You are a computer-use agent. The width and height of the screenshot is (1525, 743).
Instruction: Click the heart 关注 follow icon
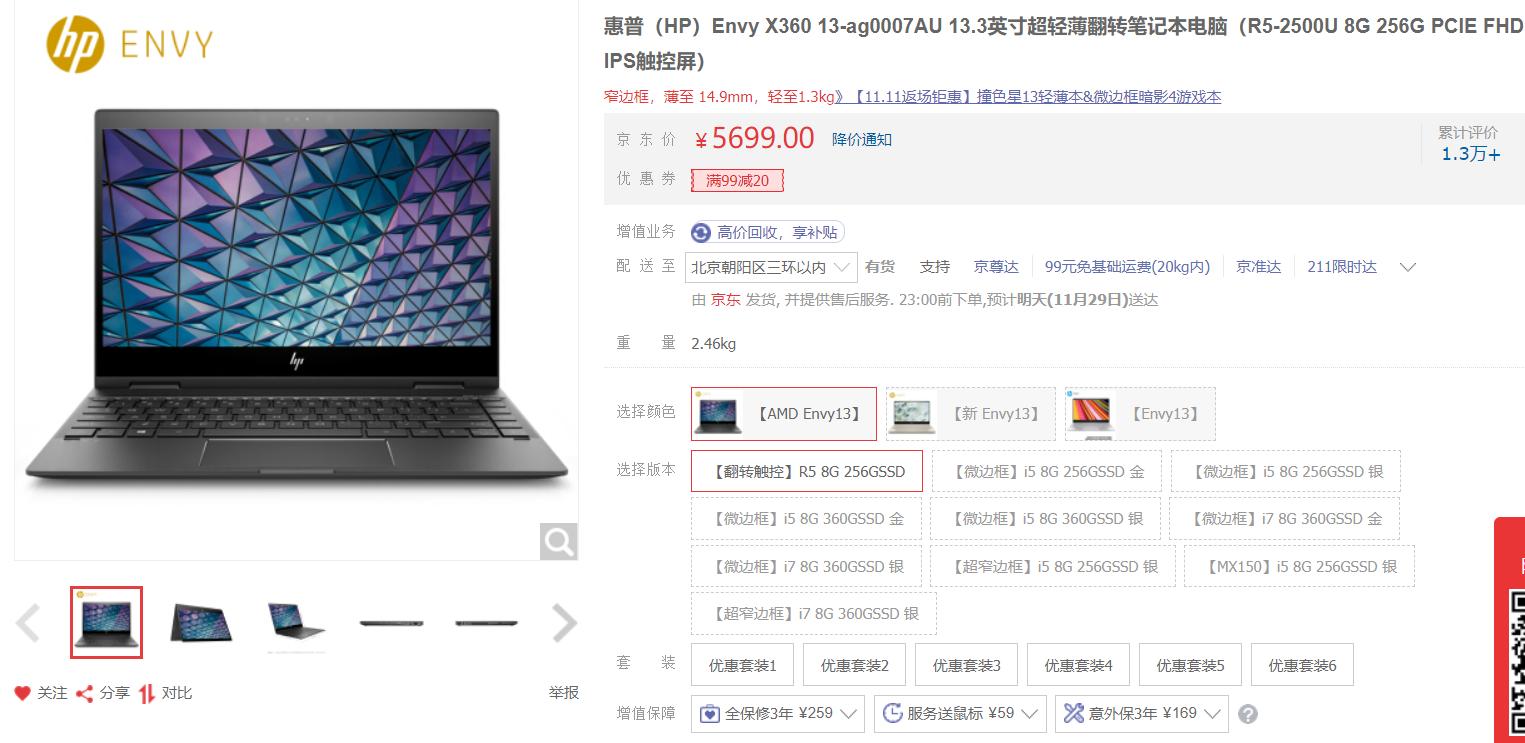(22, 693)
